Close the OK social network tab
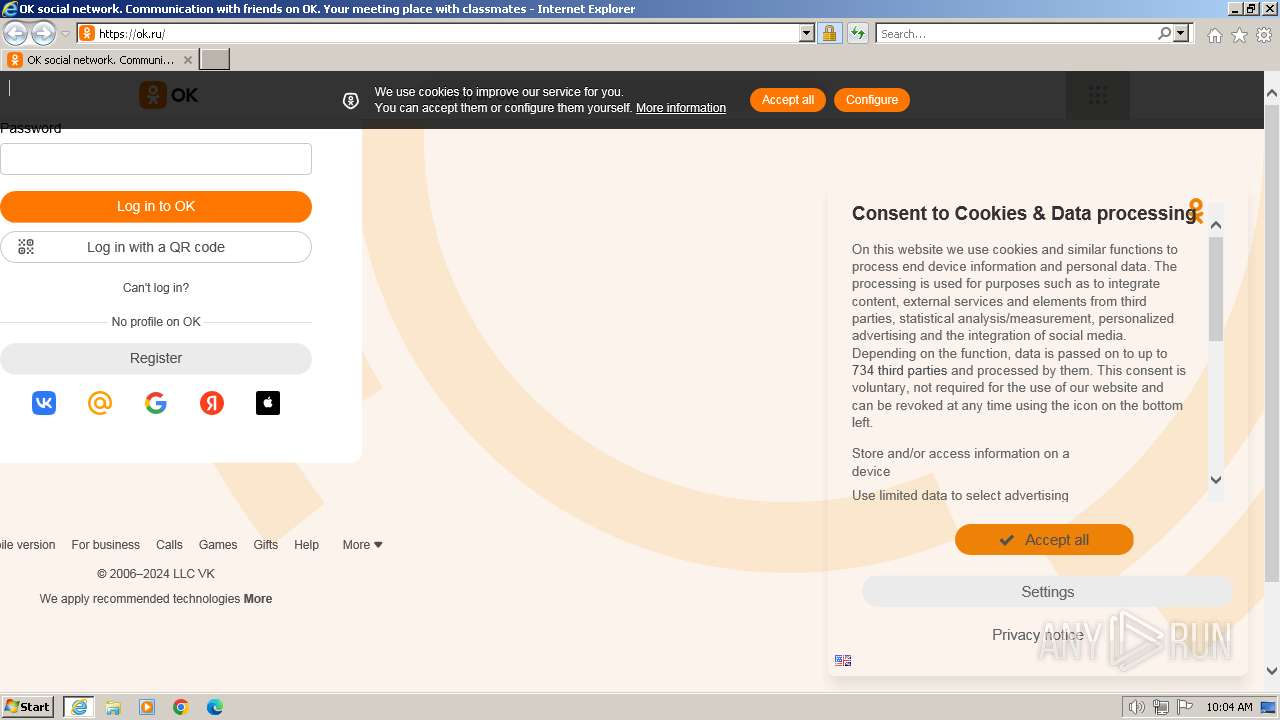 pos(187,60)
